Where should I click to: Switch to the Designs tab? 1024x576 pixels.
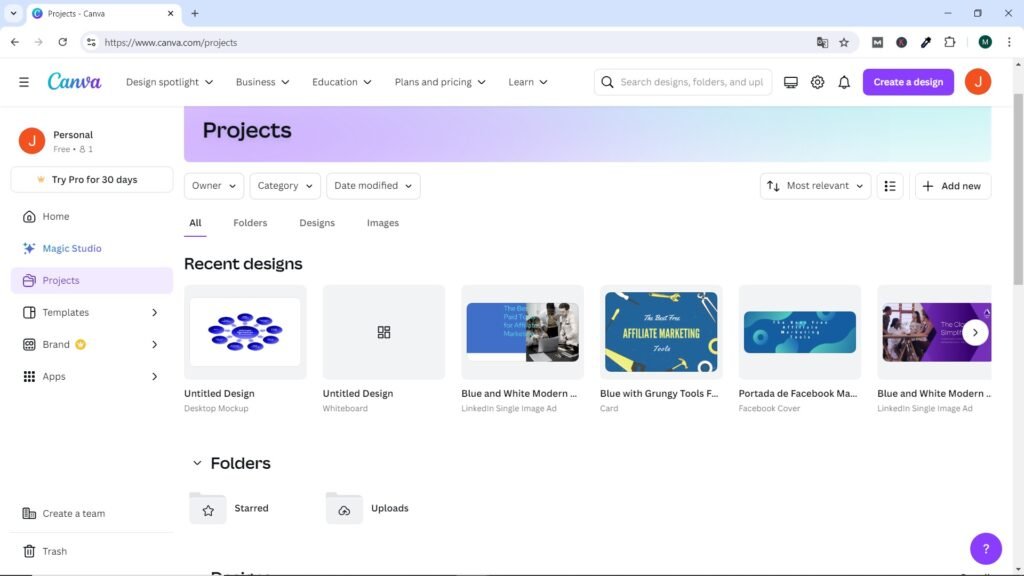point(317,223)
